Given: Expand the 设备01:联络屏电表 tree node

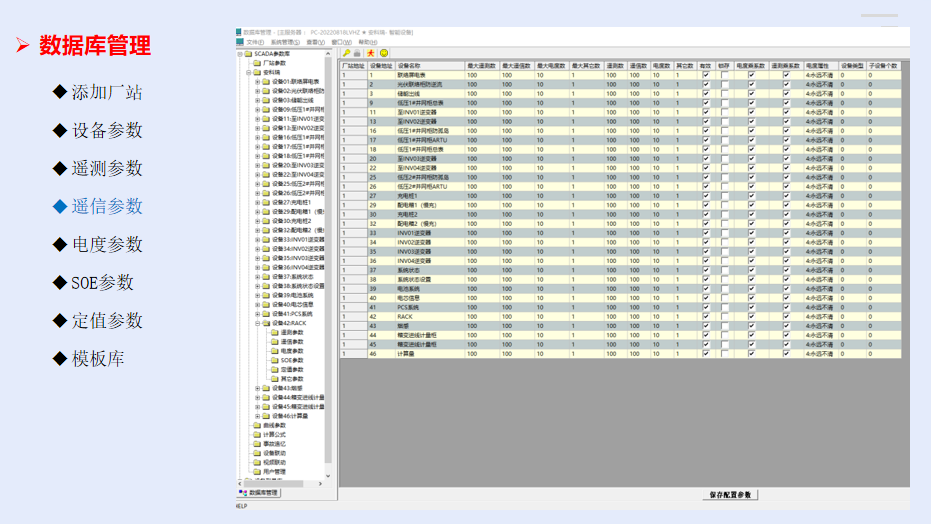Looking at the screenshot, I should coord(257,81).
